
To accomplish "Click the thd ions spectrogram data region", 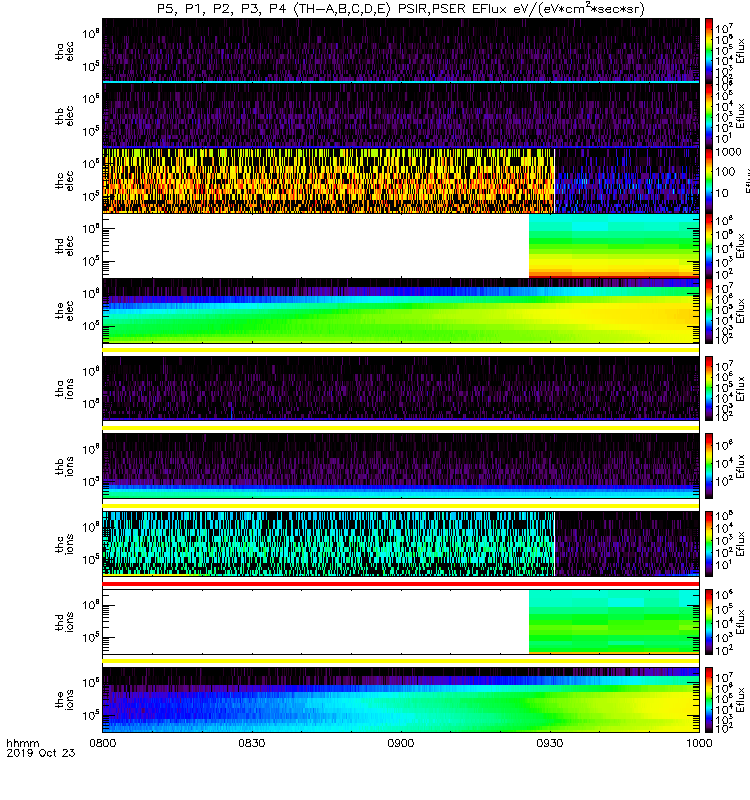I will click(614, 622).
